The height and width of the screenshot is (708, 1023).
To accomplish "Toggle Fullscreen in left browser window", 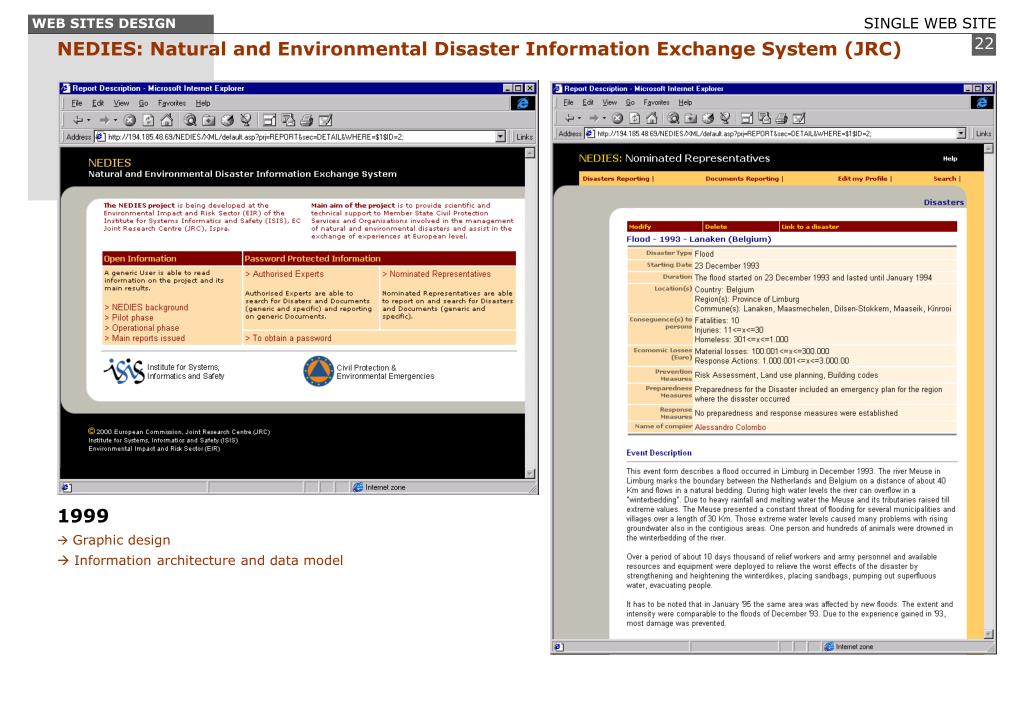I will [x=269, y=120].
